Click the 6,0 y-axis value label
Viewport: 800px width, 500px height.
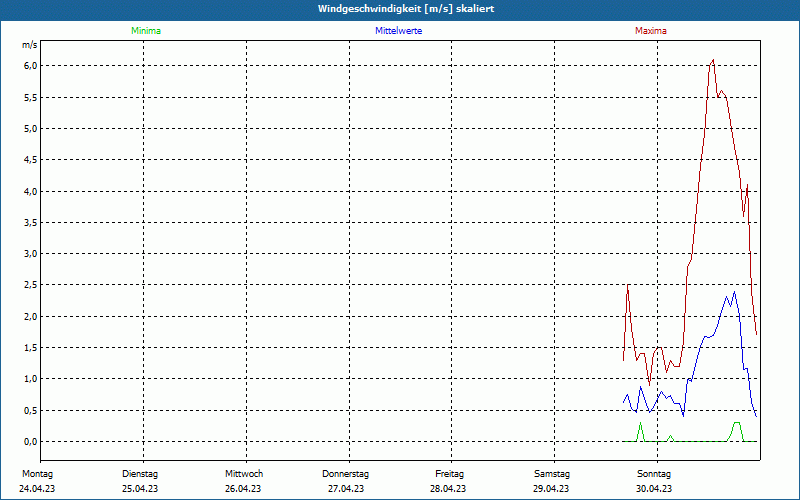[x=30, y=66]
